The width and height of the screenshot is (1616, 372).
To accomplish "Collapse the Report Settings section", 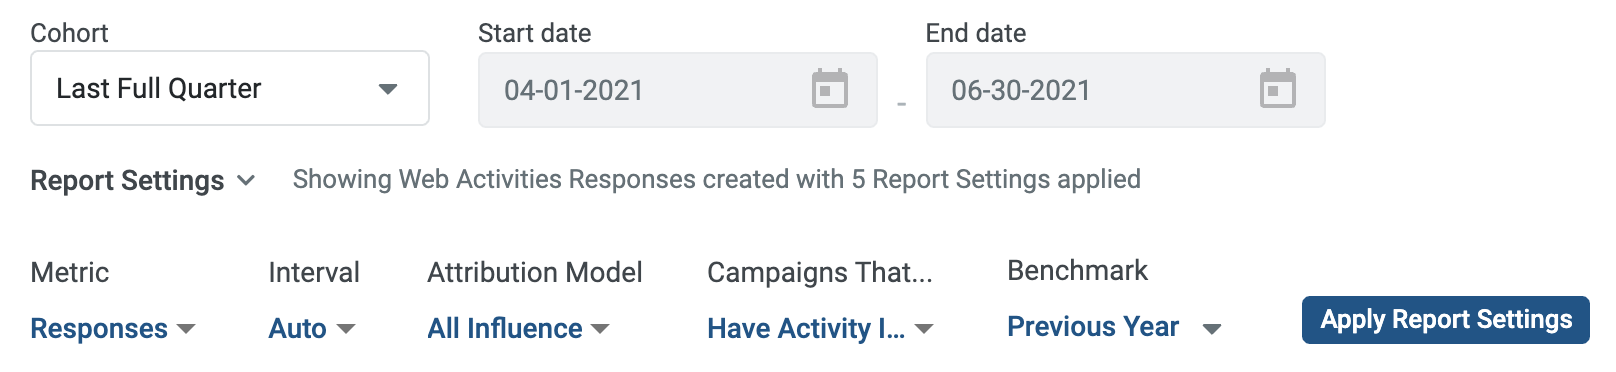I will point(143,181).
